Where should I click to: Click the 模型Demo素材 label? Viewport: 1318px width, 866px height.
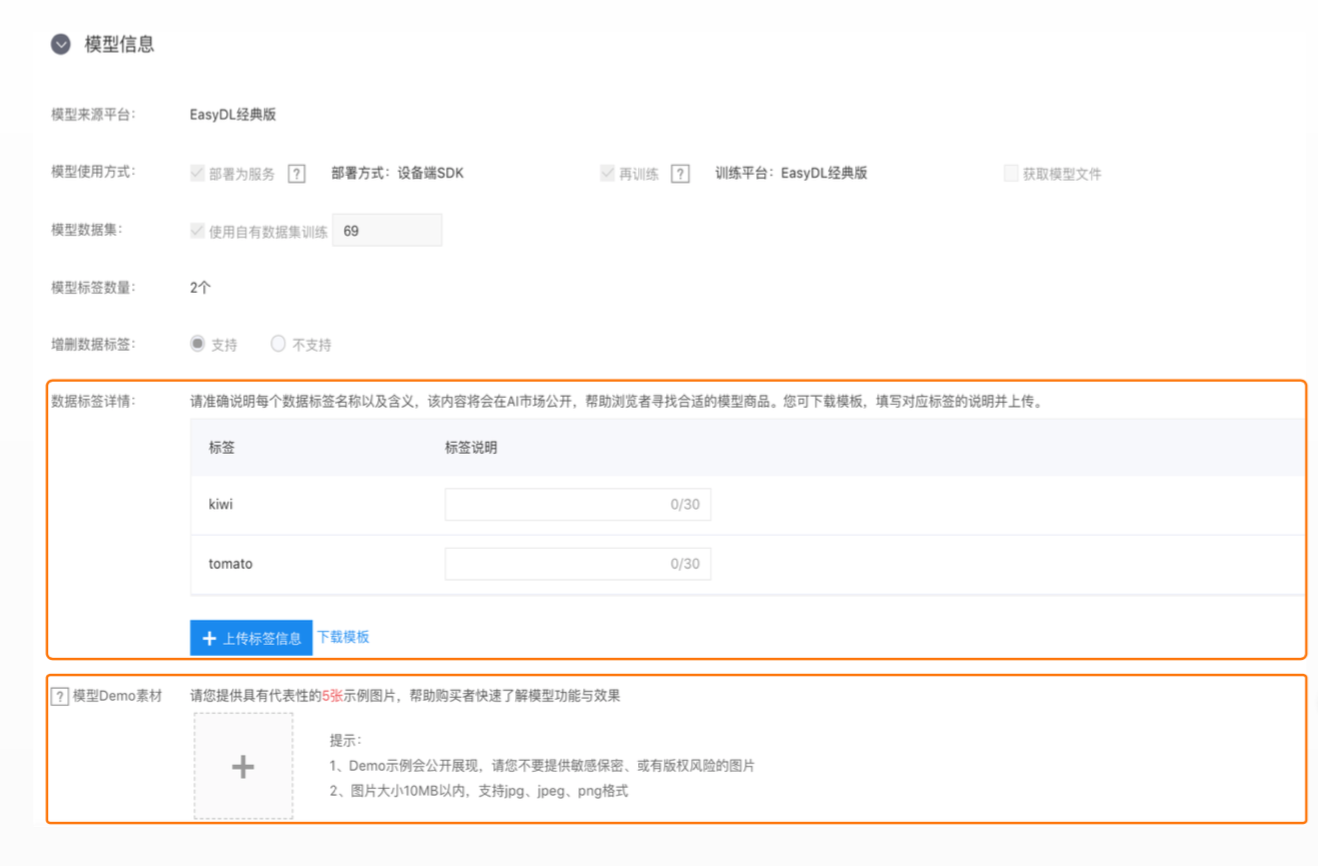tap(117, 696)
